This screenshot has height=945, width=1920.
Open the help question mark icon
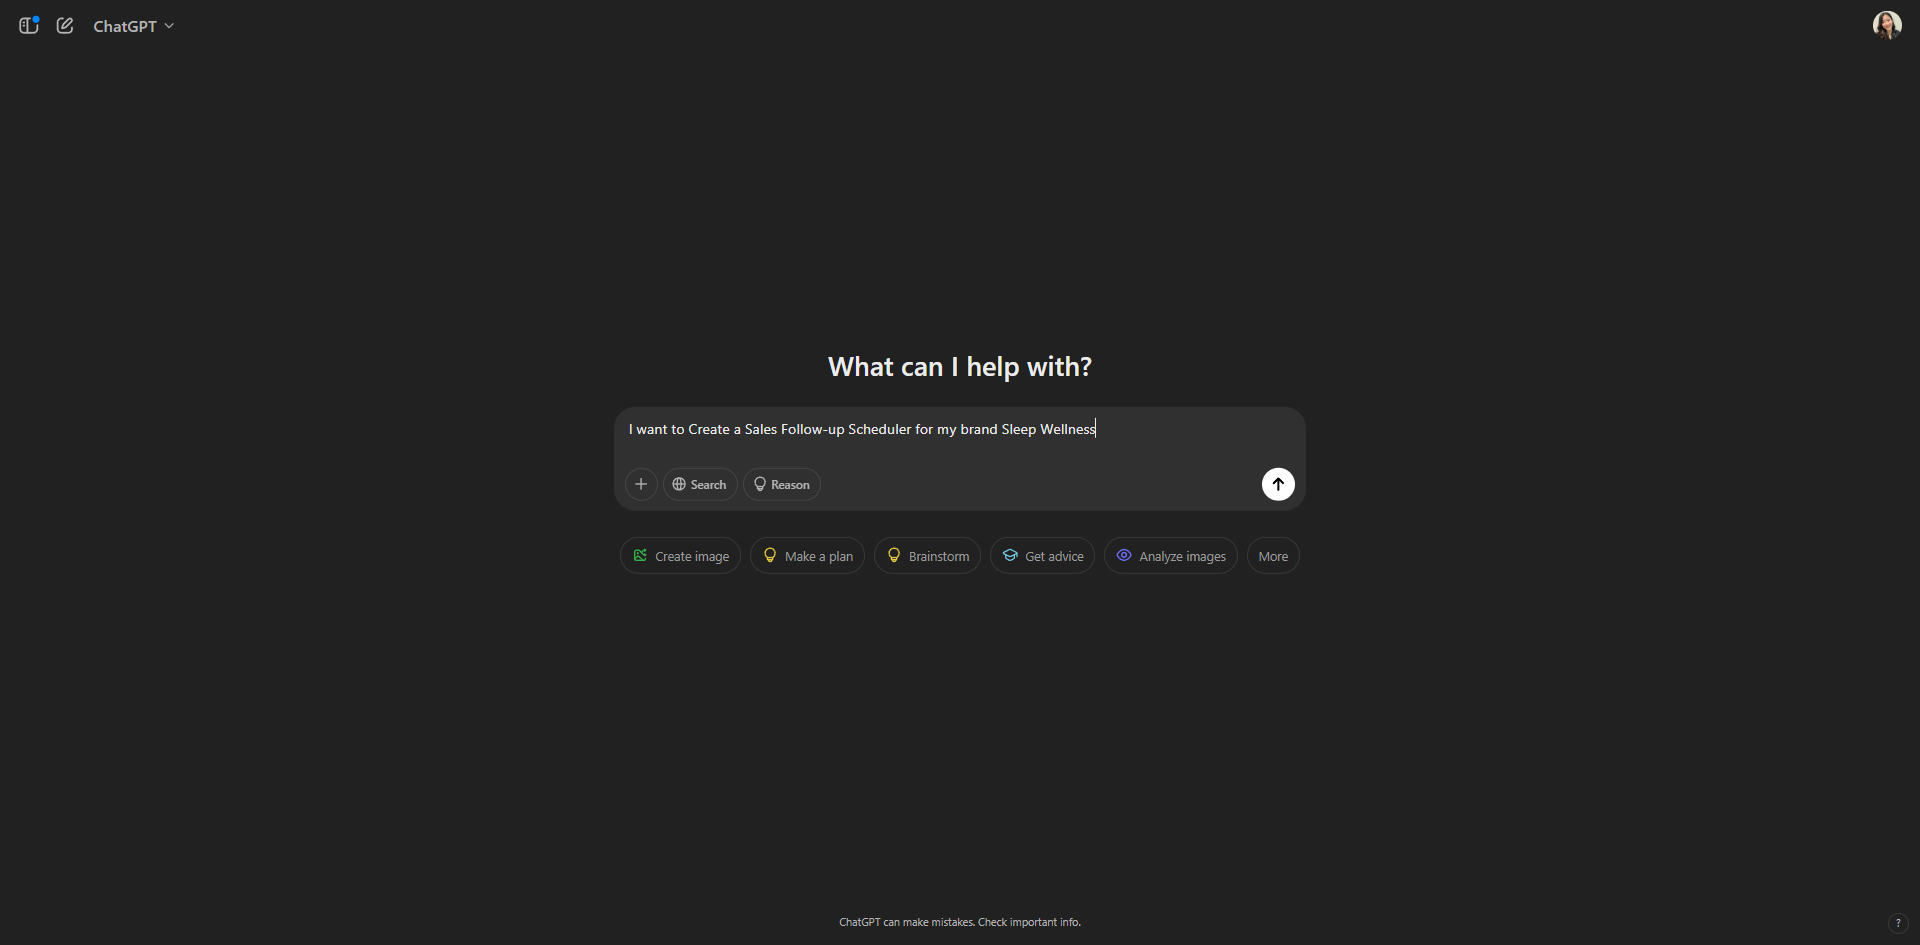(x=1897, y=923)
